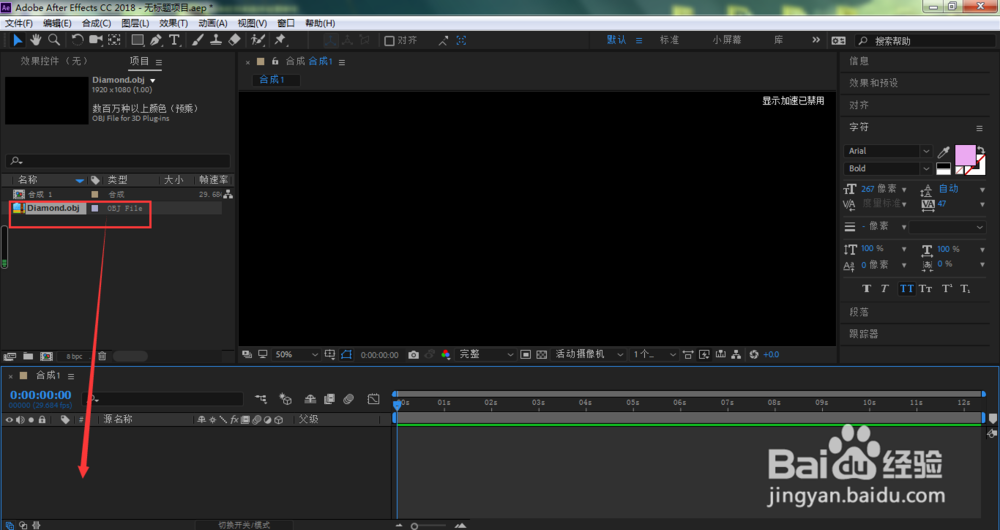
Task: Open the 活动摄像机 camera view dropdown
Action: [x=589, y=355]
